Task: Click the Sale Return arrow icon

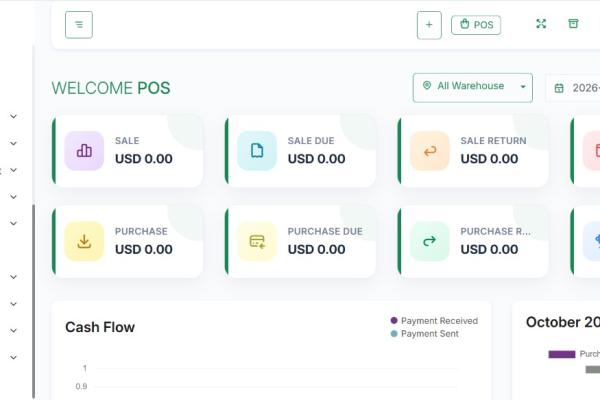Action: (x=430, y=151)
